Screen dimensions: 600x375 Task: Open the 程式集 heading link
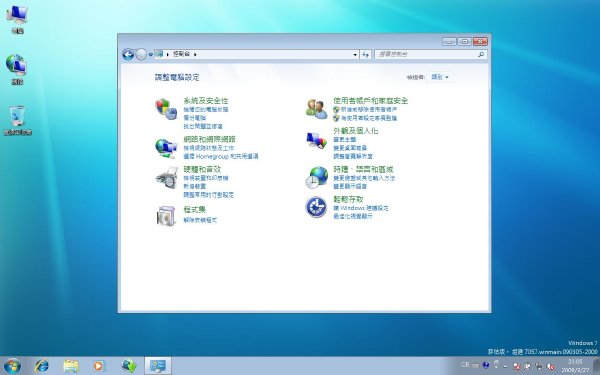[x=194, y=209]
